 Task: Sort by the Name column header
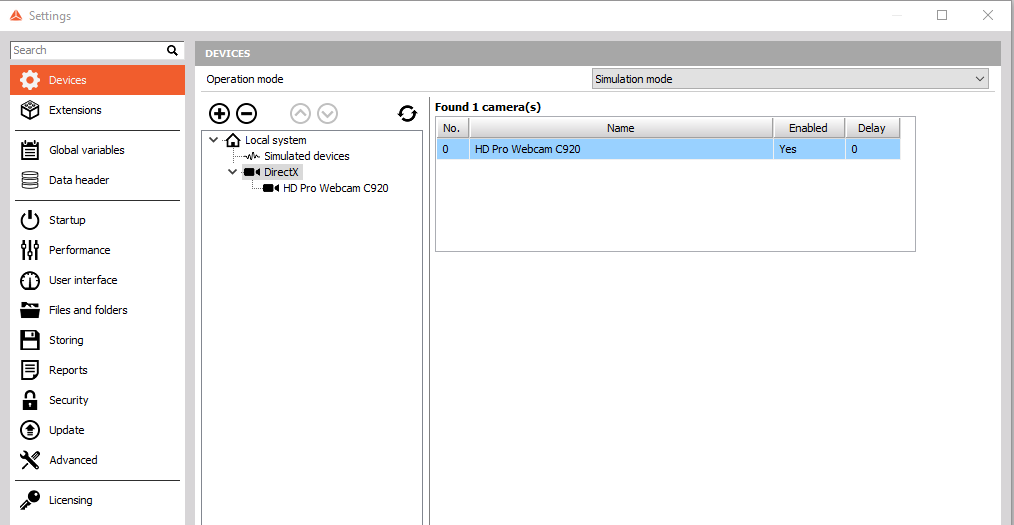pos(621,128)
